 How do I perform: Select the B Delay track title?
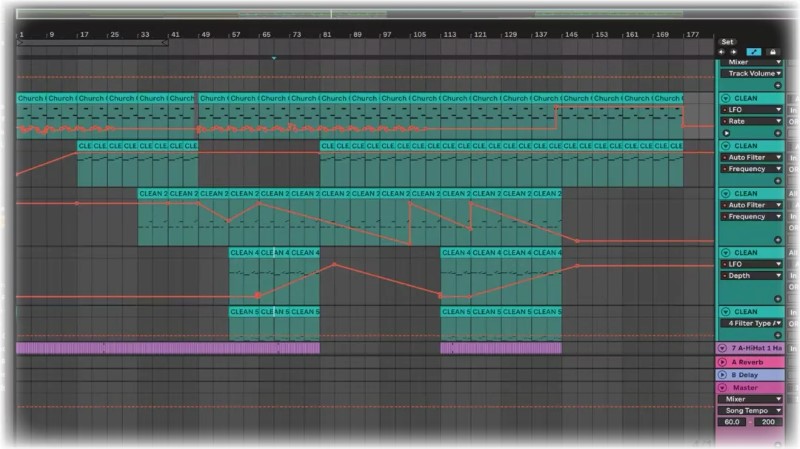[744, 375]
